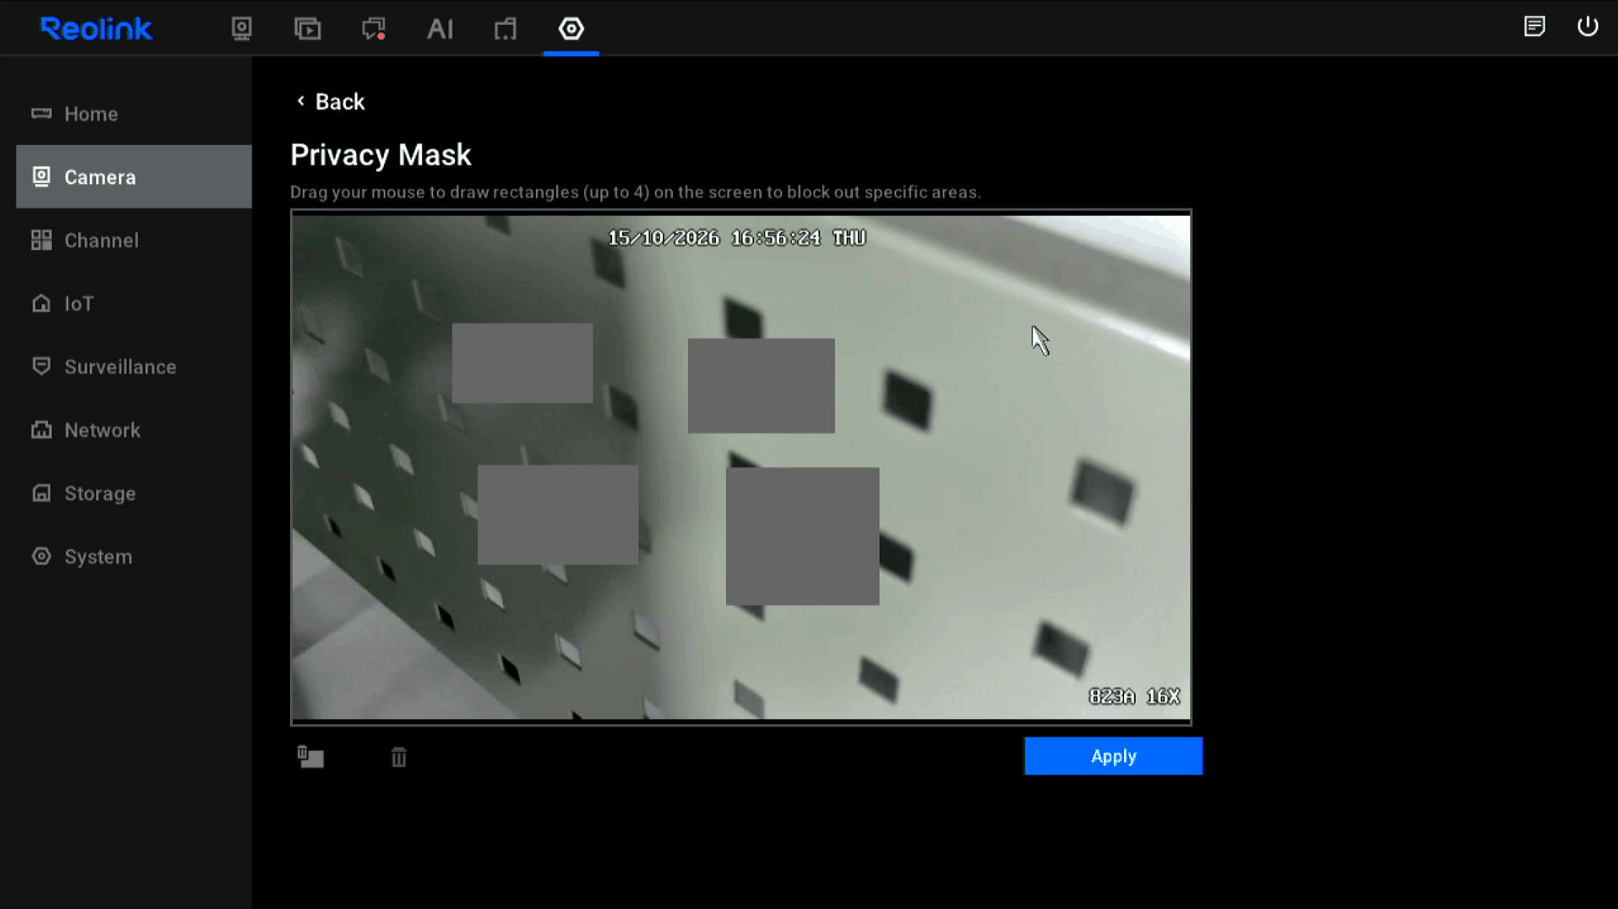Open the building/device icon next to AI
The image size is (1618, 909).
pyautogui.click(x=506, y=28)
